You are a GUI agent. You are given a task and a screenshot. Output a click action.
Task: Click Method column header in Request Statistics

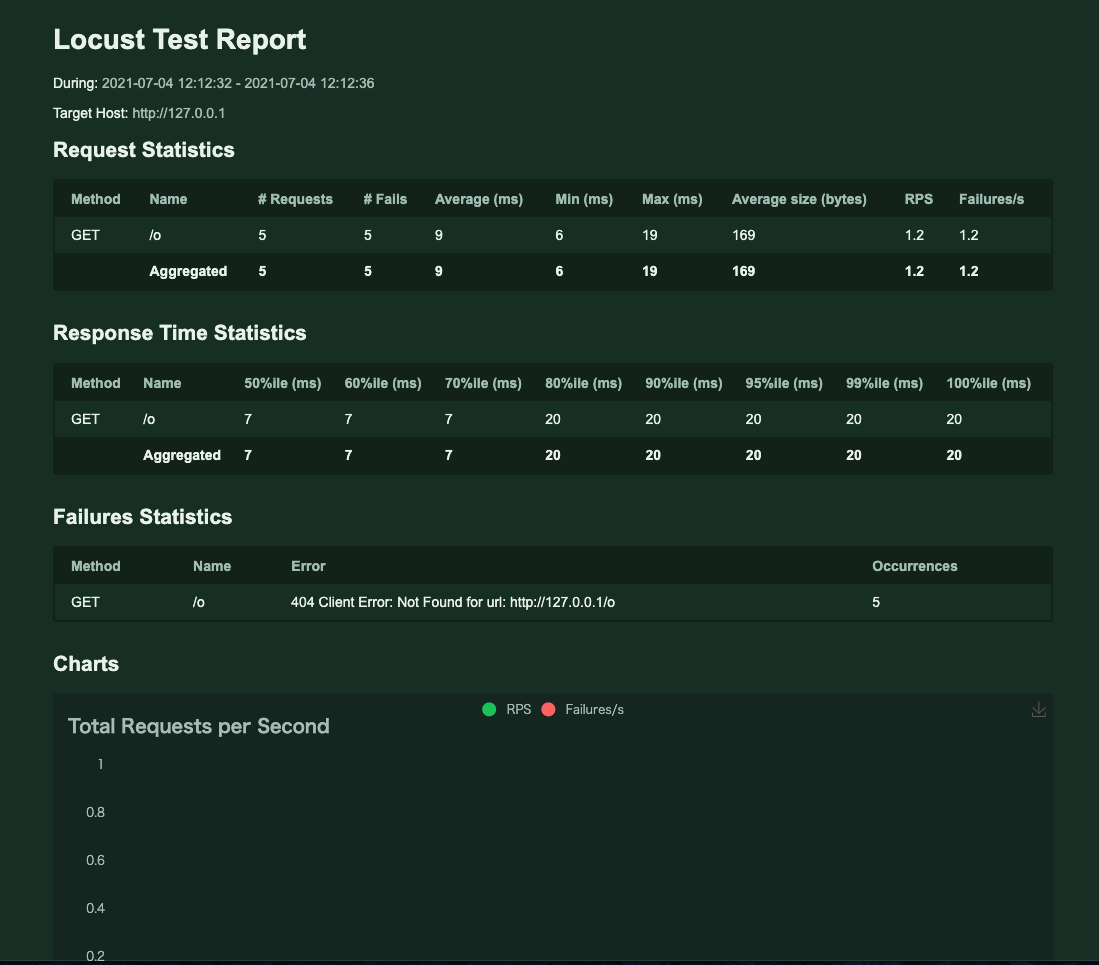95,199
